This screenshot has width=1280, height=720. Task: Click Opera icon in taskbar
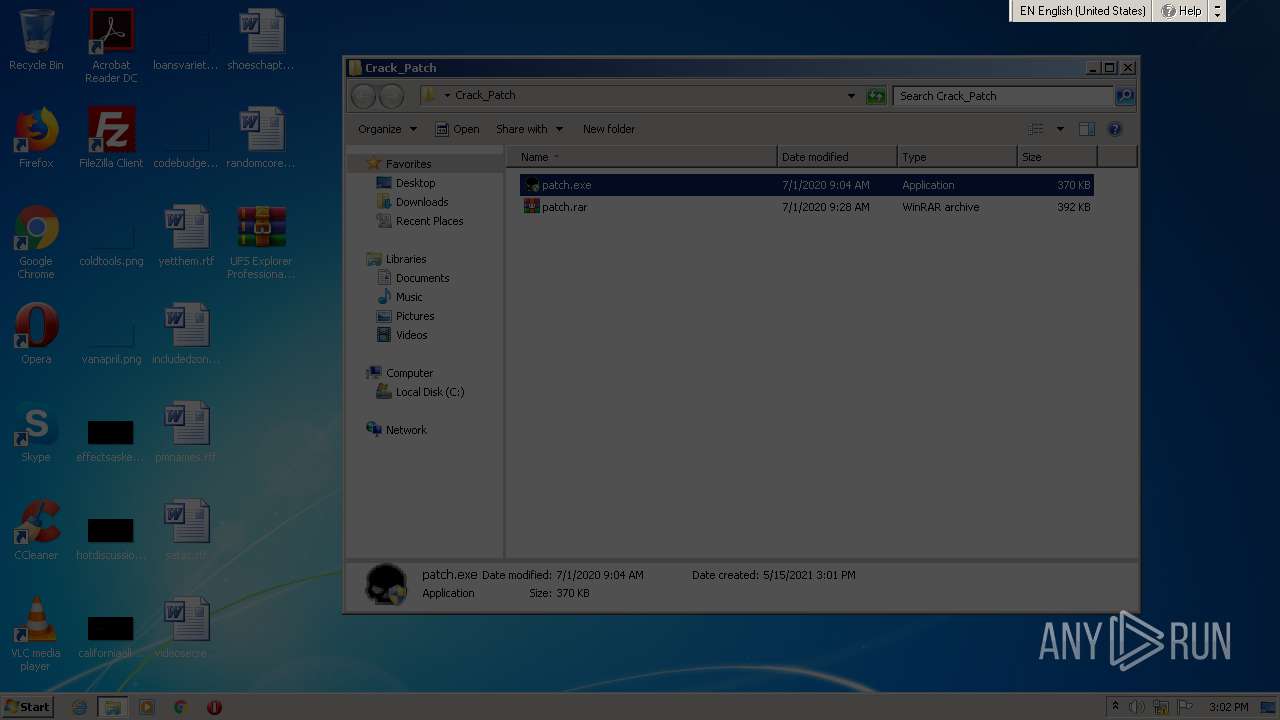(x=214, y=707)
